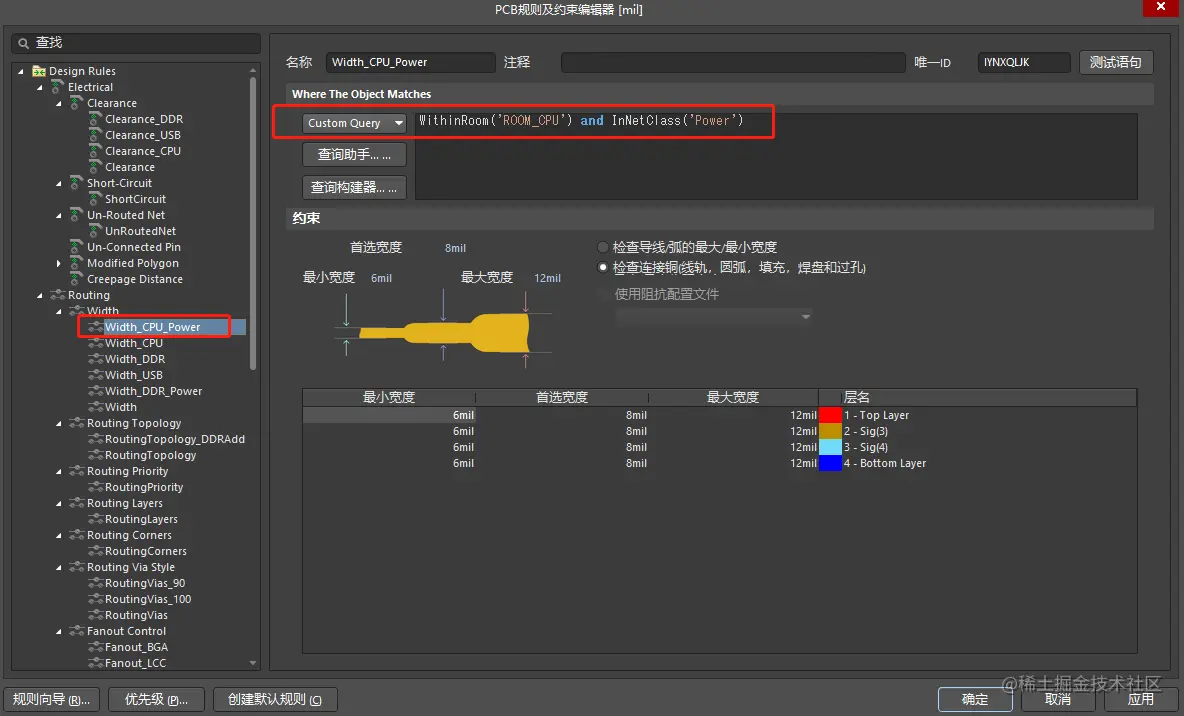Screen dimensions: 1184x716
Task: Open the 查询助手 helper button
Action: coord(354,154)
